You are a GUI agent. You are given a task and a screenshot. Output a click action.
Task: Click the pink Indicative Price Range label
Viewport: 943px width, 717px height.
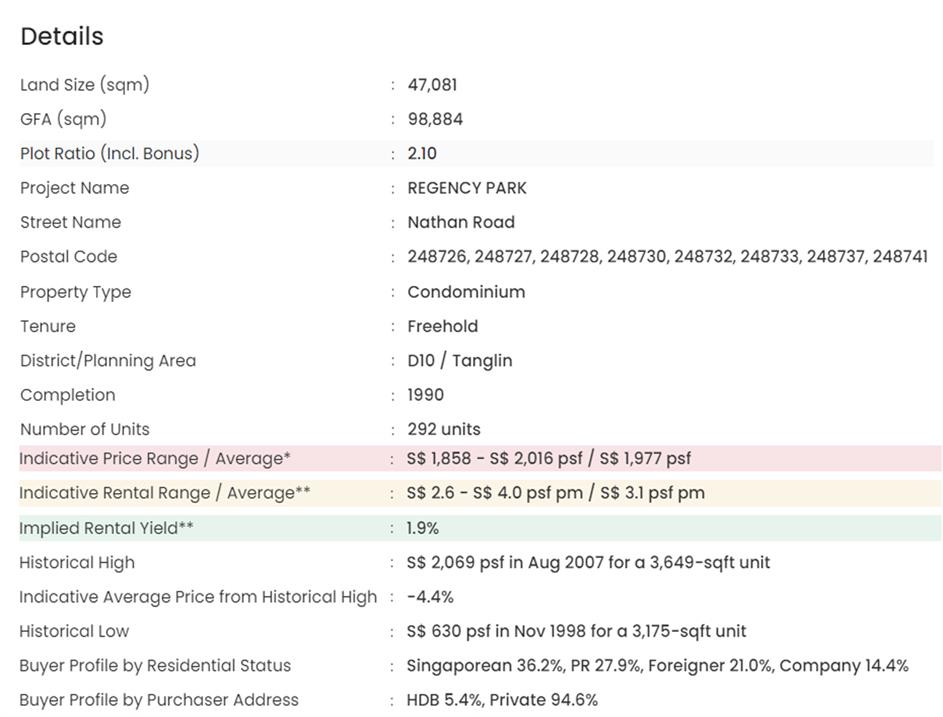(x=155, y=458)
